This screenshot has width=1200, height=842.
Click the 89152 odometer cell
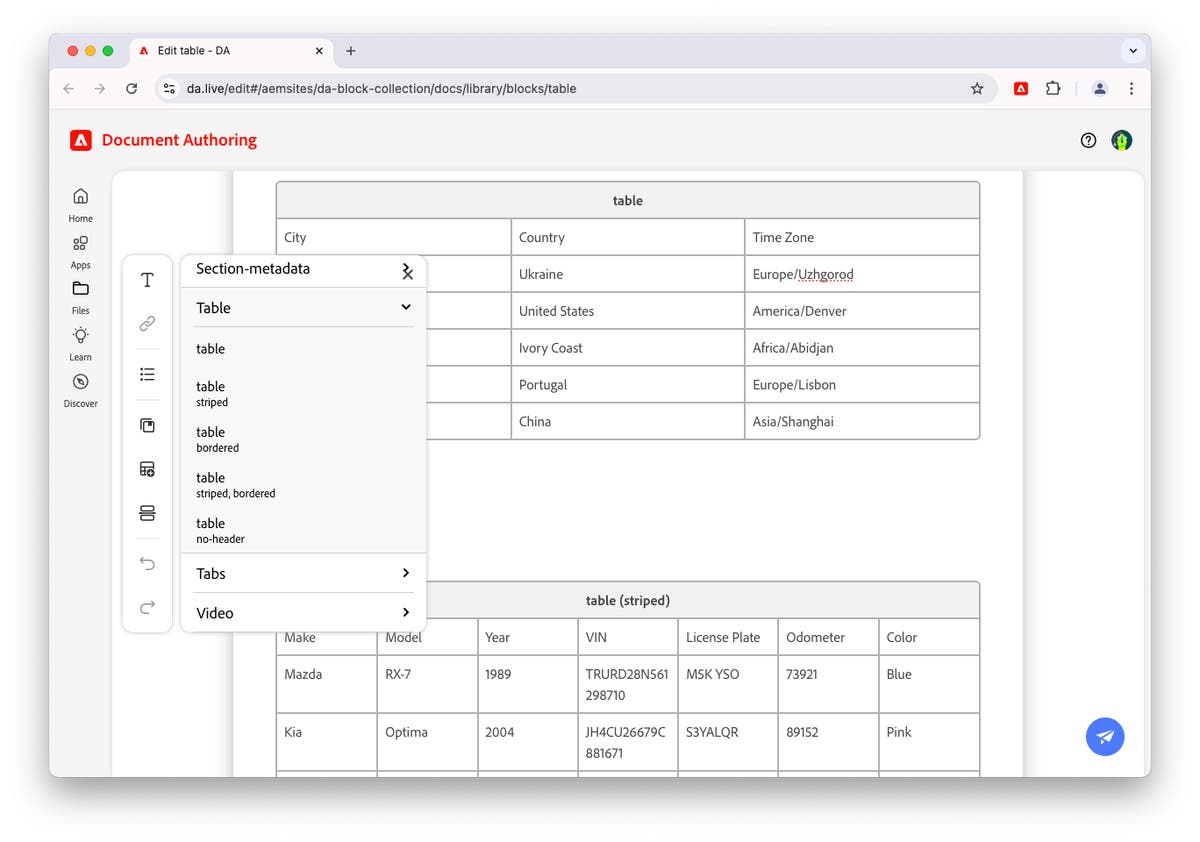[829, 742]
